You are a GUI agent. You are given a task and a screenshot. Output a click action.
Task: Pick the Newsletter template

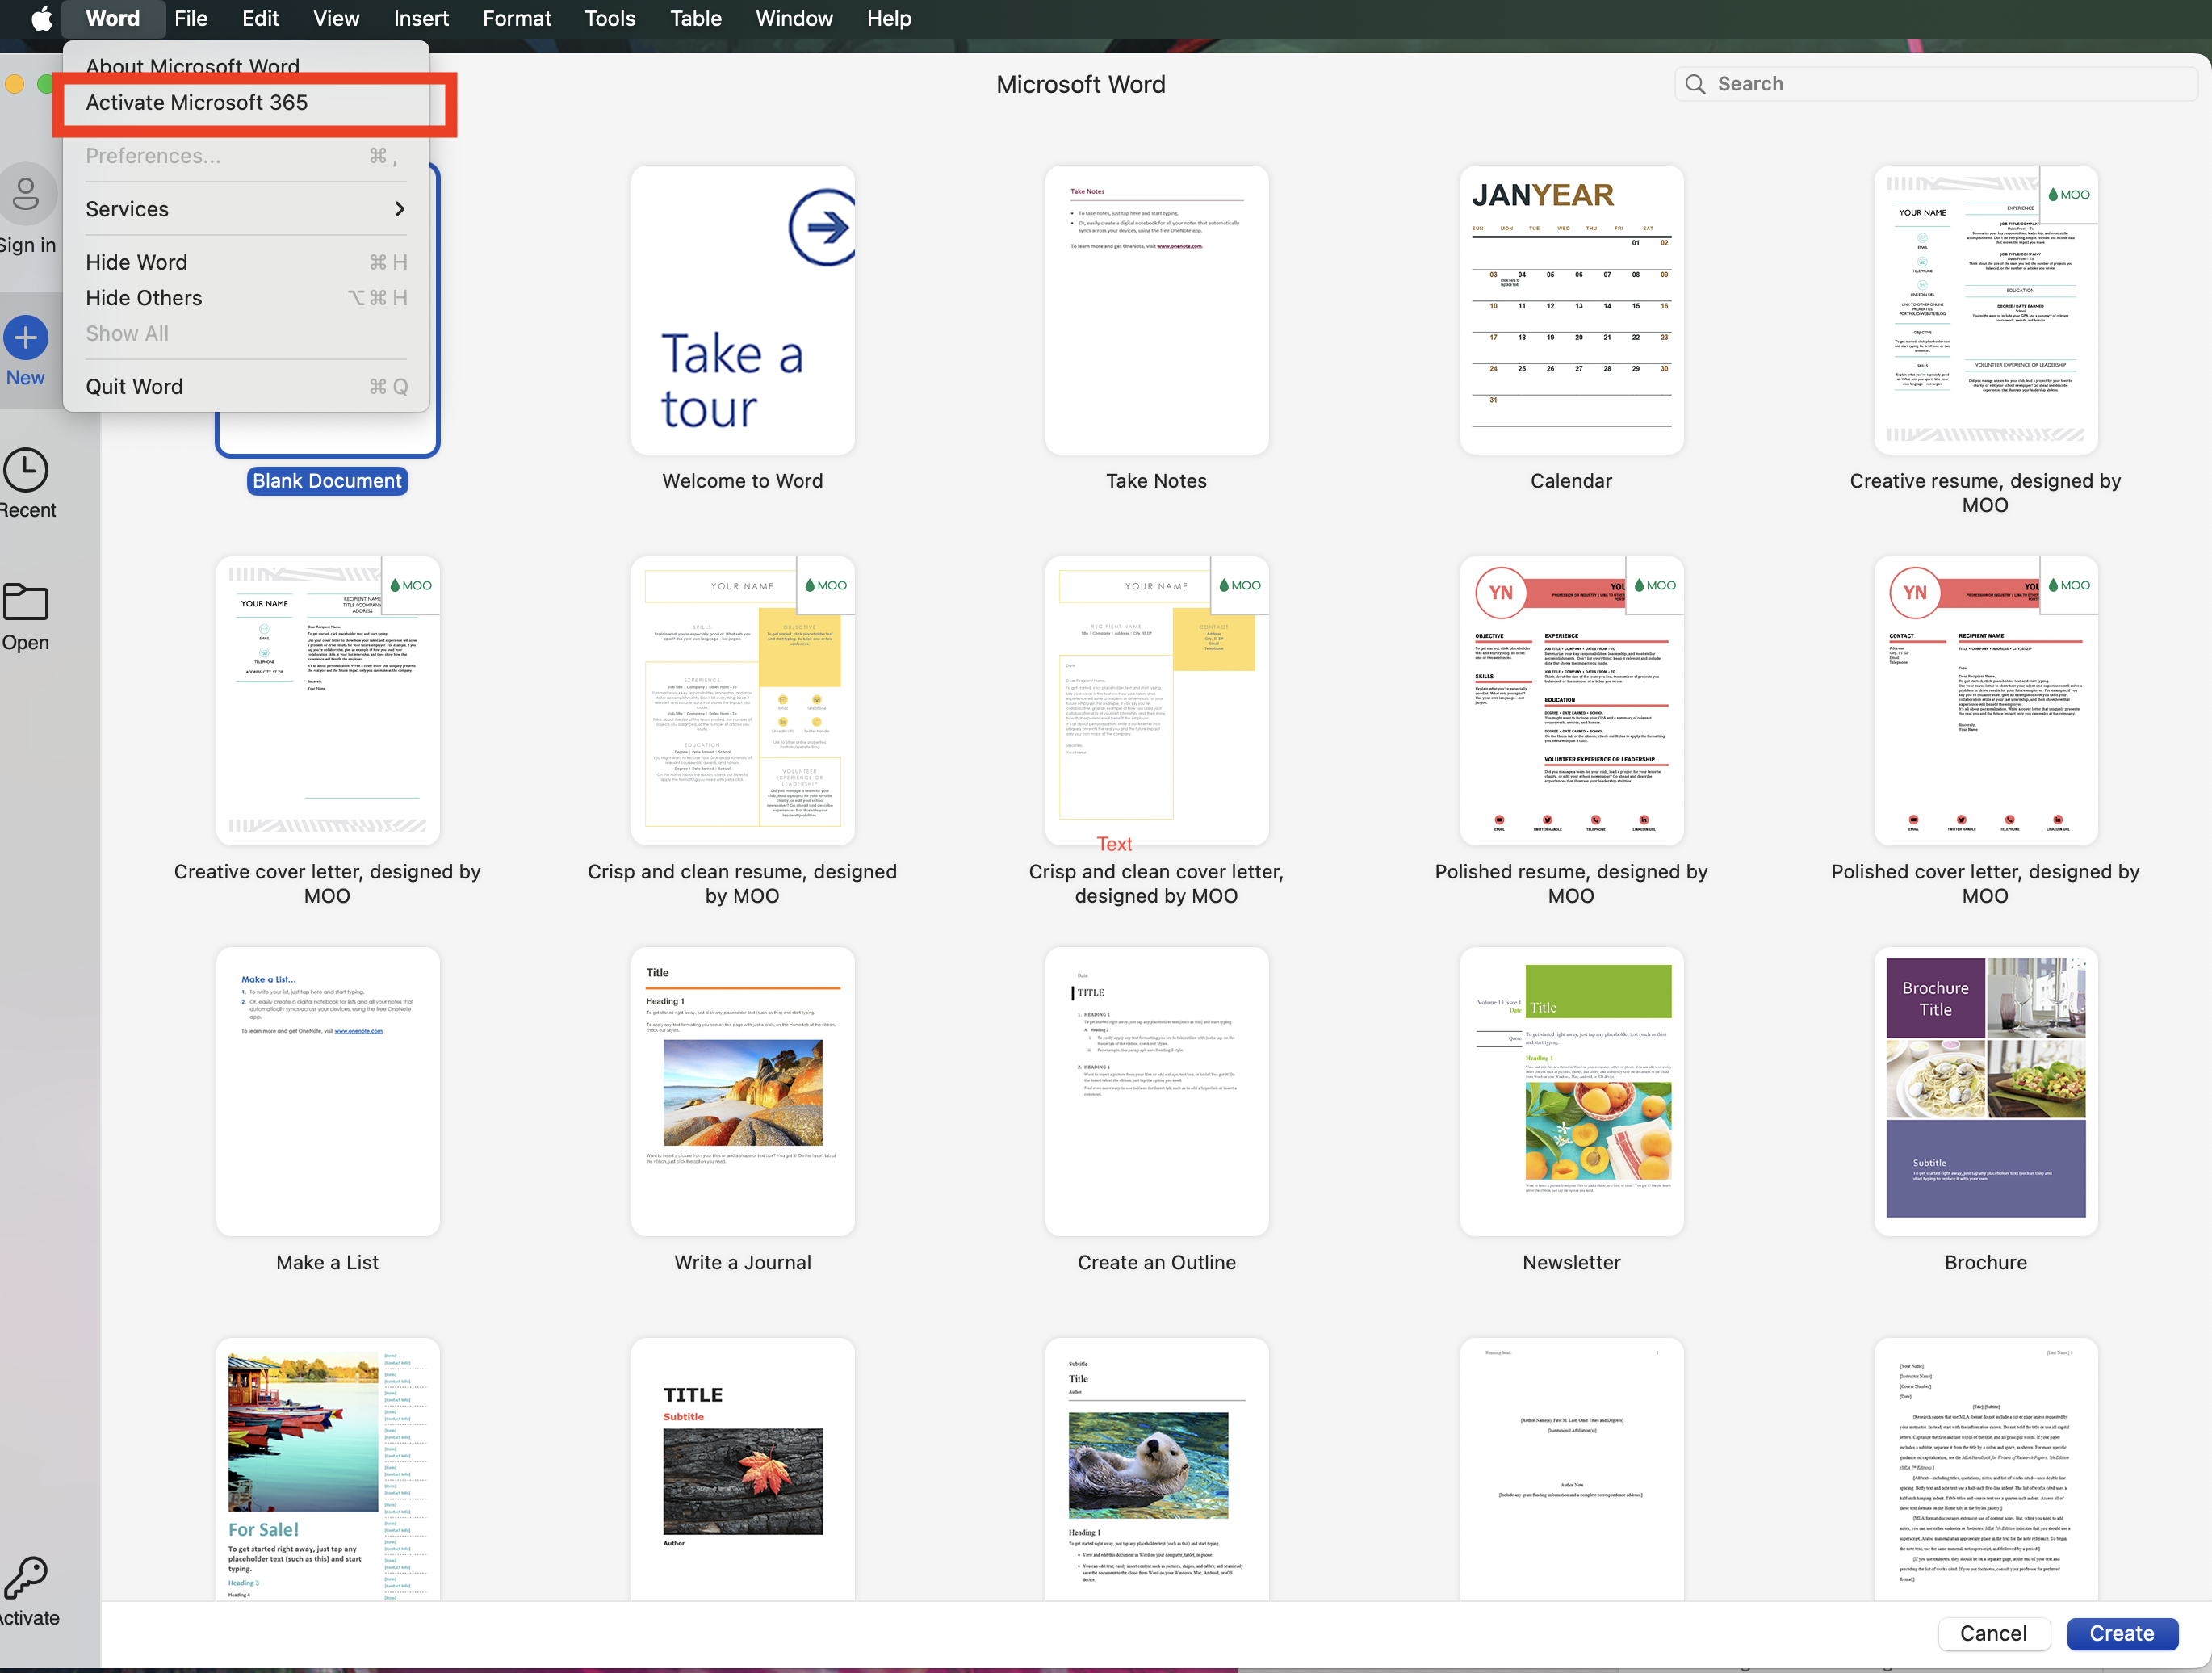click(1570, 1090)
